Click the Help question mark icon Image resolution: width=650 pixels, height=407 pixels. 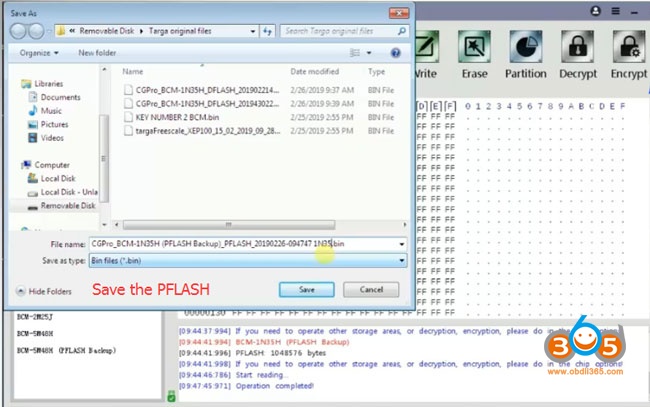coord(396,52)
